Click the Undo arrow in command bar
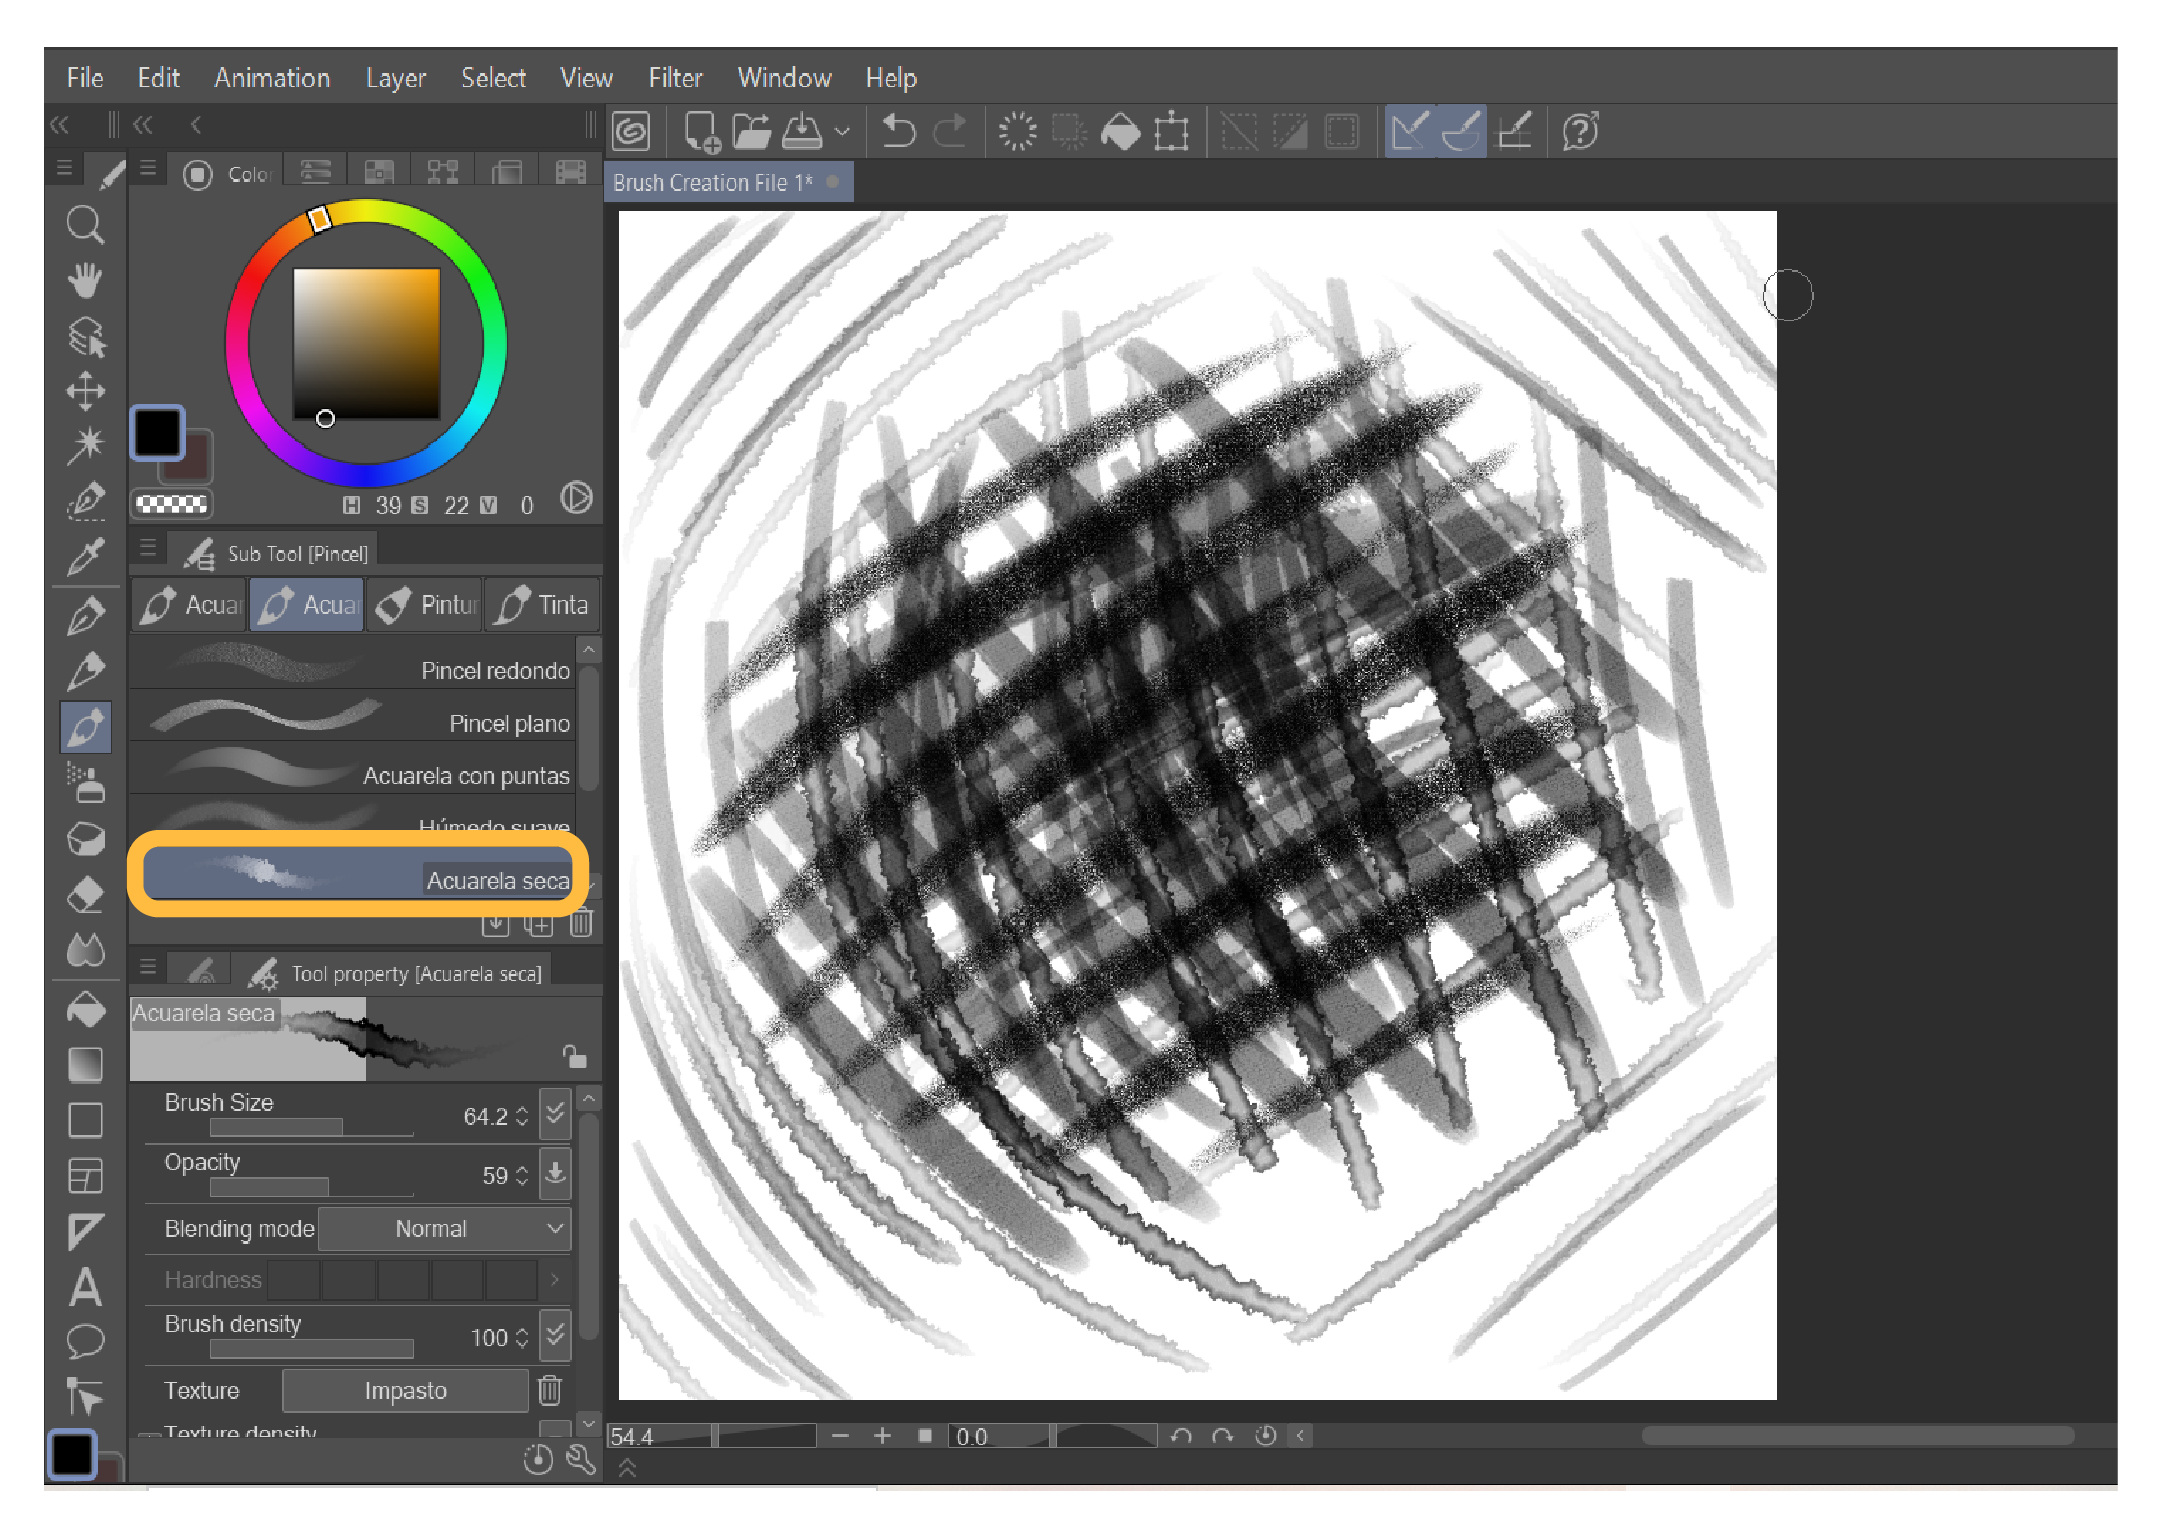Screen dimensions: 2158x1536 [x=899, y=131]
